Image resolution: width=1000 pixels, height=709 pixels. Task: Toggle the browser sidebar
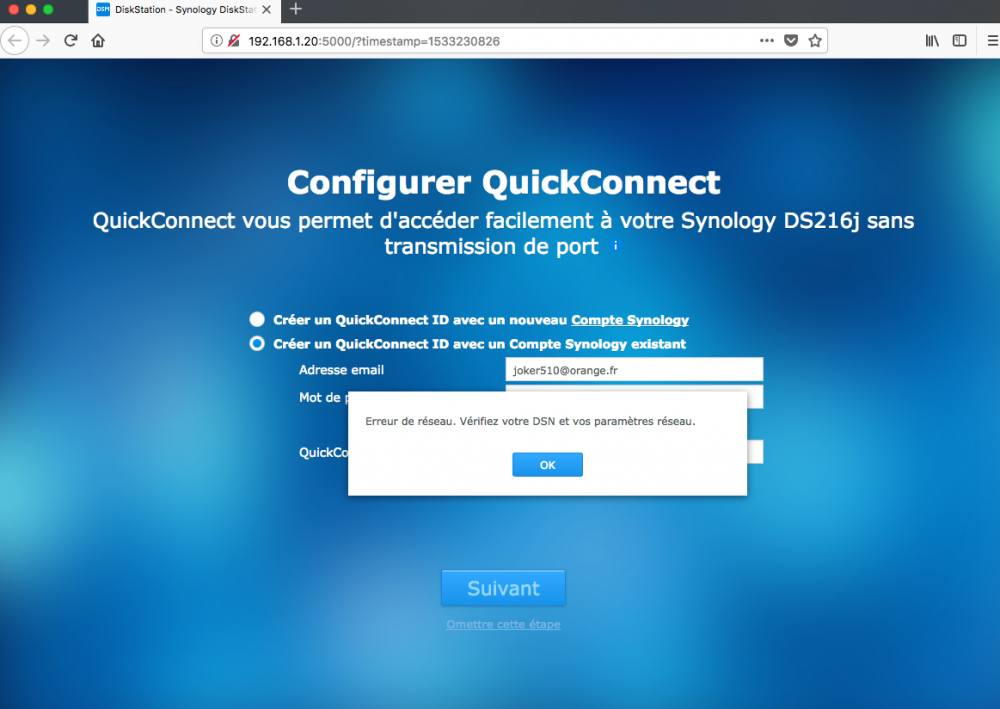coord(959,41)
